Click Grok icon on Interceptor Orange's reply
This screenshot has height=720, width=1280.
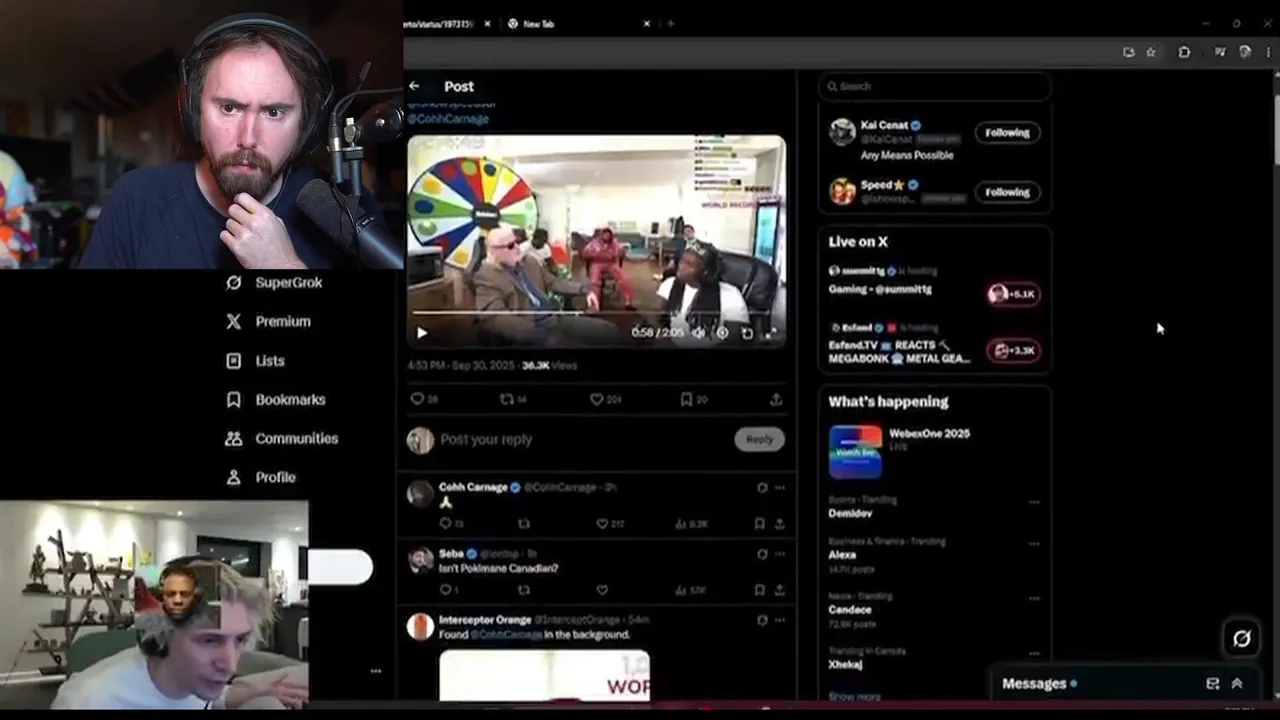[x=762, y=620]
